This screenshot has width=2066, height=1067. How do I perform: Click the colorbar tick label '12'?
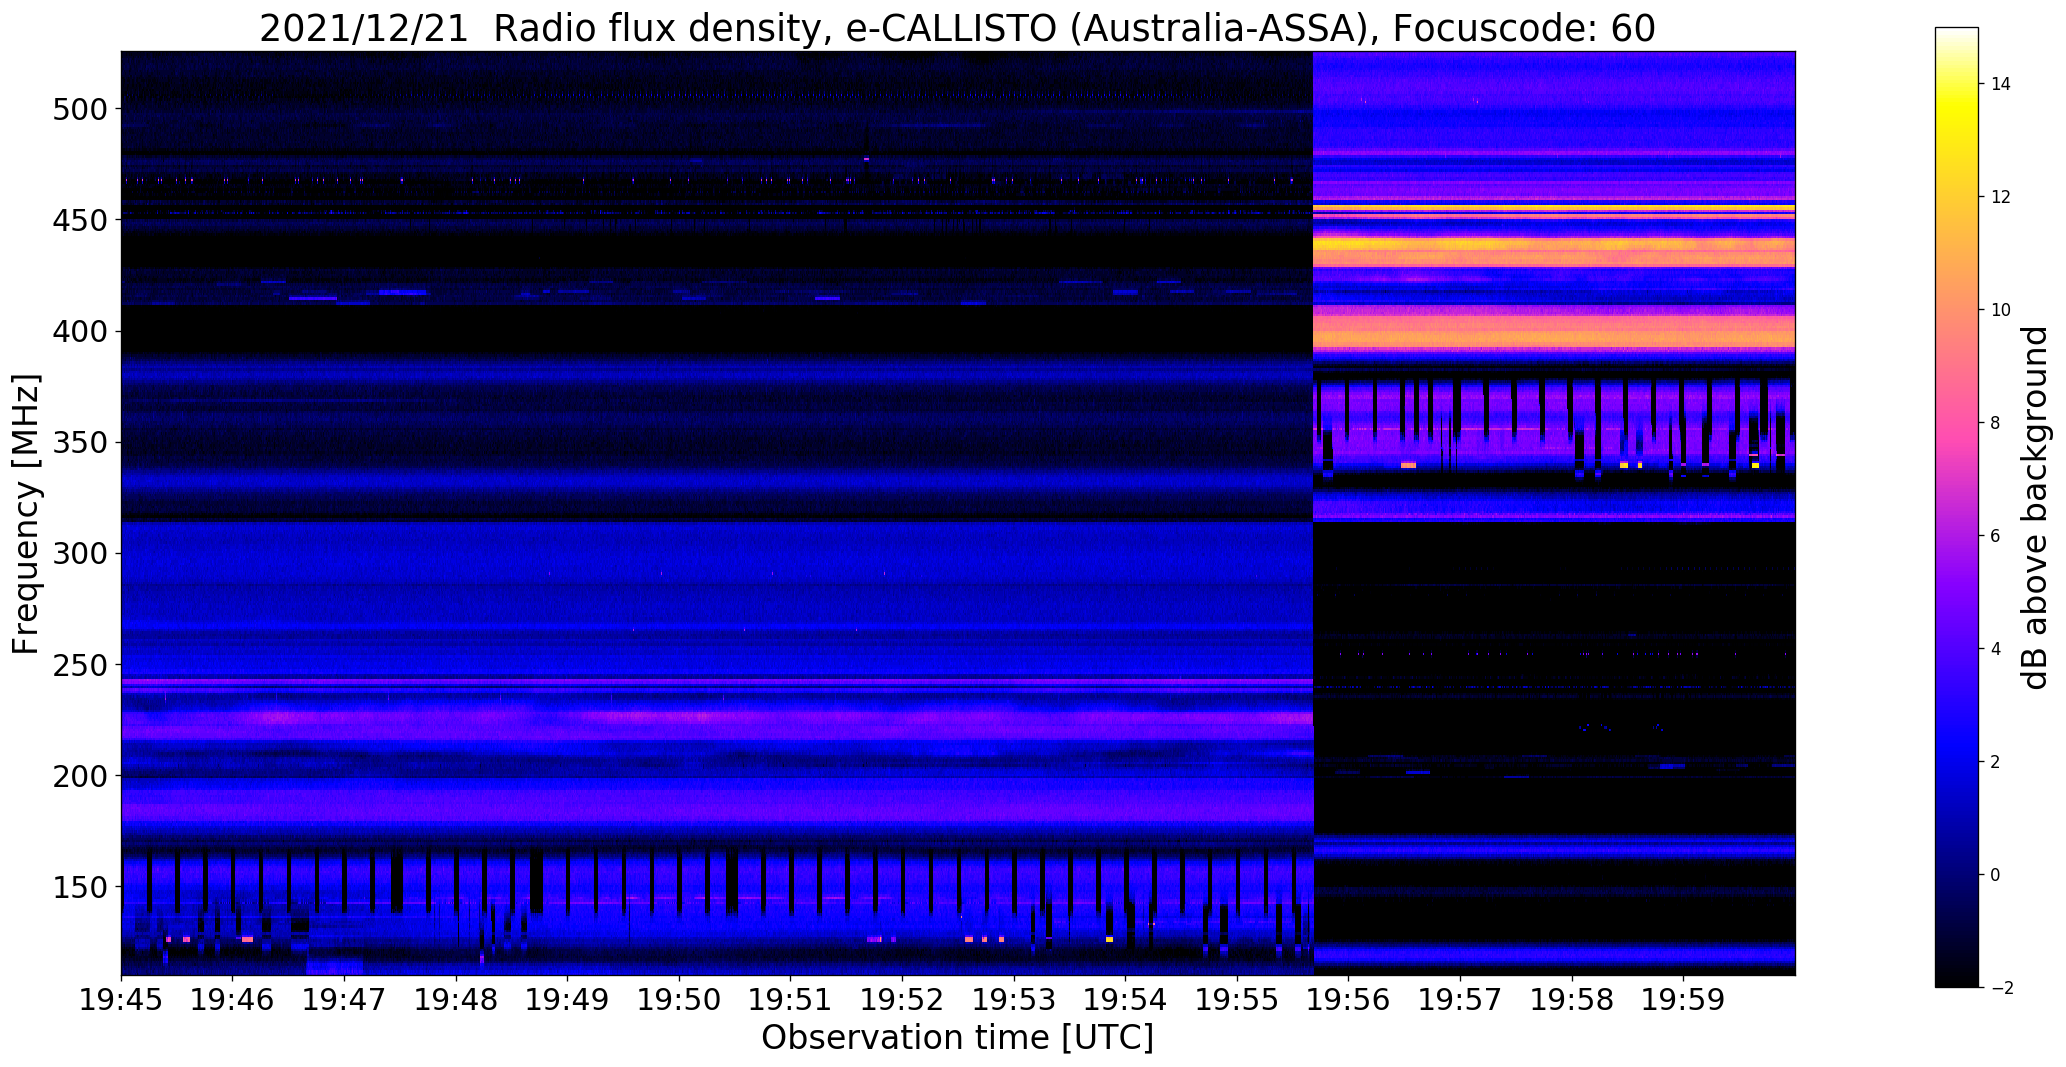2001,197
